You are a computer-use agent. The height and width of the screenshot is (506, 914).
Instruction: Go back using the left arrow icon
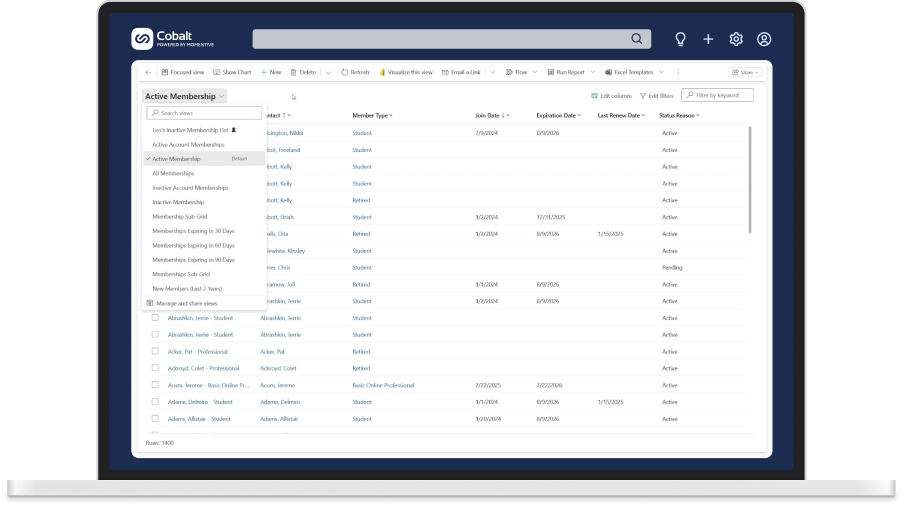[149, 72]
